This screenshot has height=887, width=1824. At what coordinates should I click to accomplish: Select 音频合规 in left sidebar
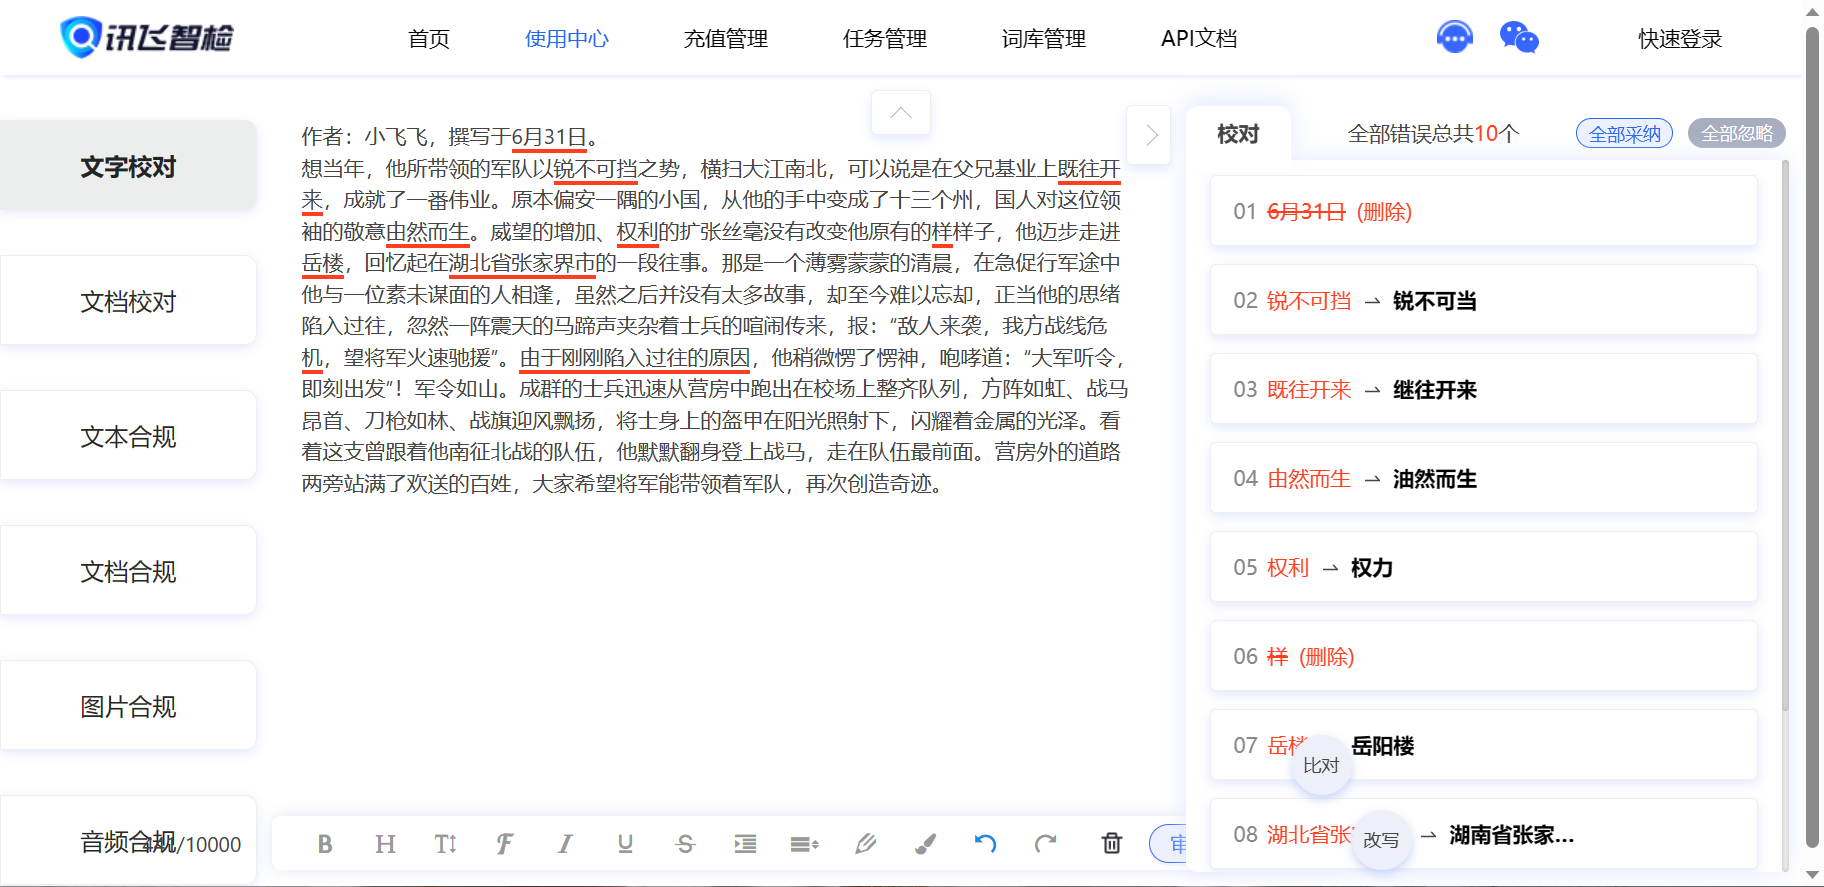tap(128, 840)
